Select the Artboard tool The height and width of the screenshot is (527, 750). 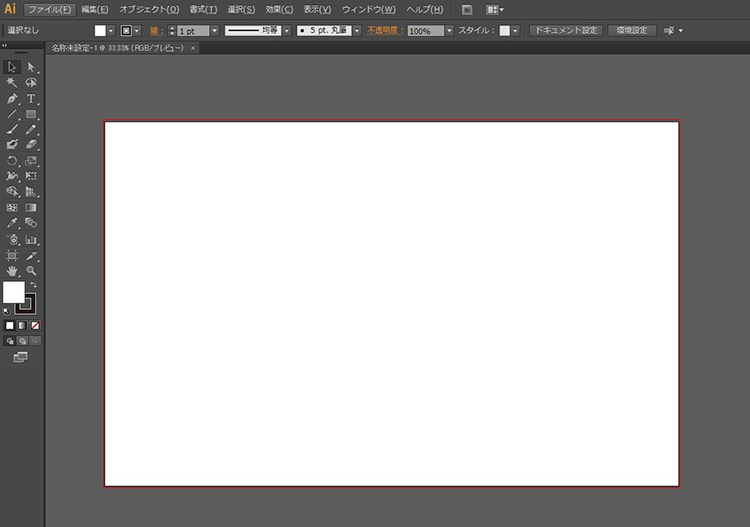(x=12, y=256)
